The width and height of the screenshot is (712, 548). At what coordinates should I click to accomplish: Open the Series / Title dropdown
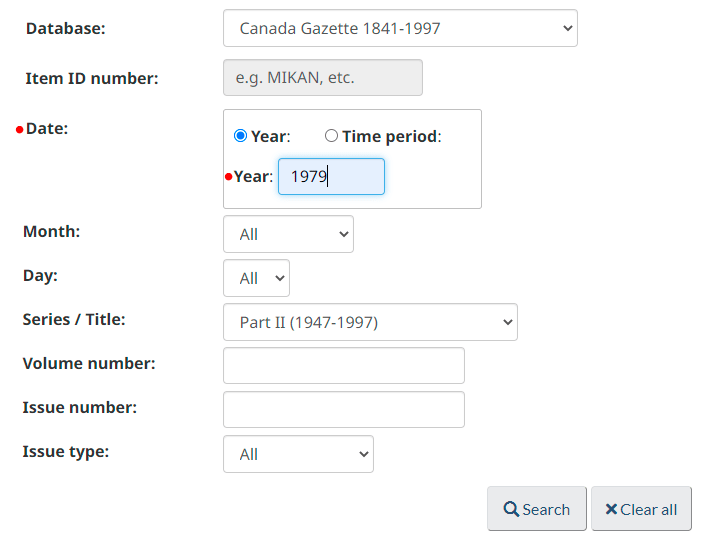(370, 322)
